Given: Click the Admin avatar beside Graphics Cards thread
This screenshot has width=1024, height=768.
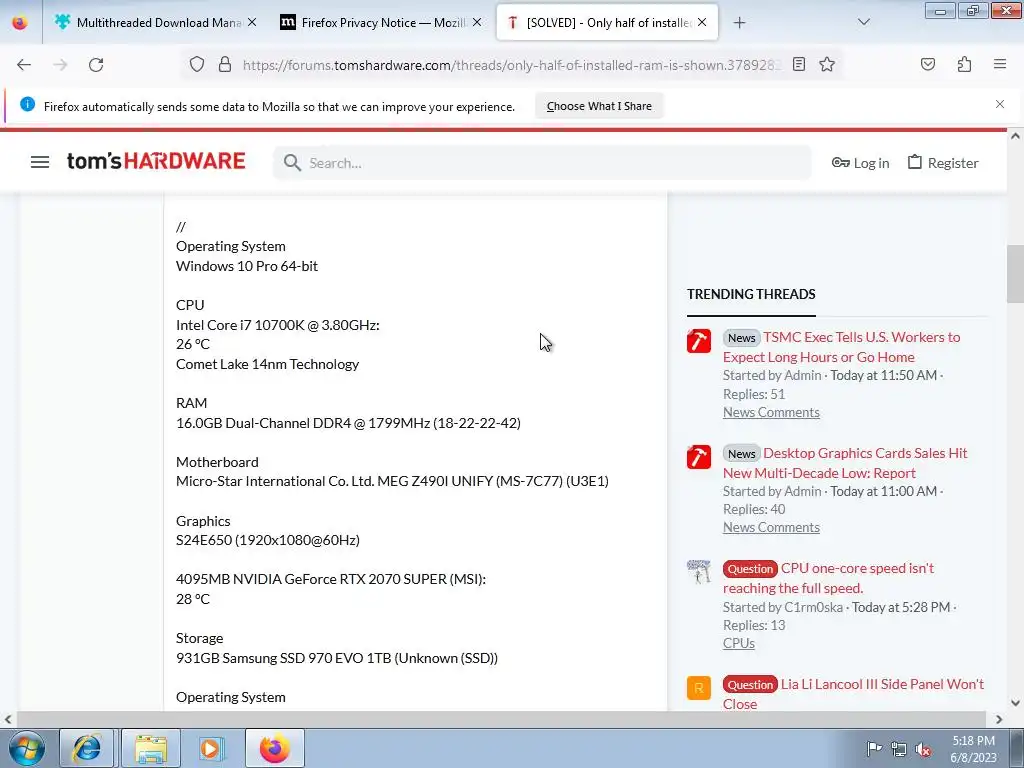Looking at the screenshot, I should pos(699,456).
